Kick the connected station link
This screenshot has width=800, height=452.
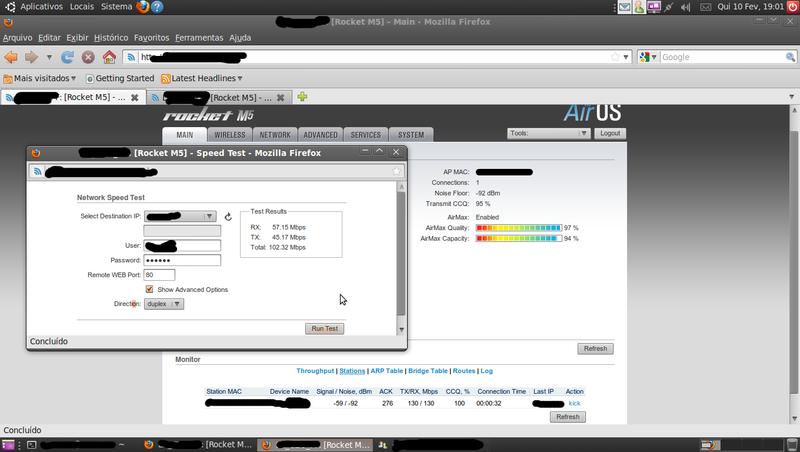[574, 404]
